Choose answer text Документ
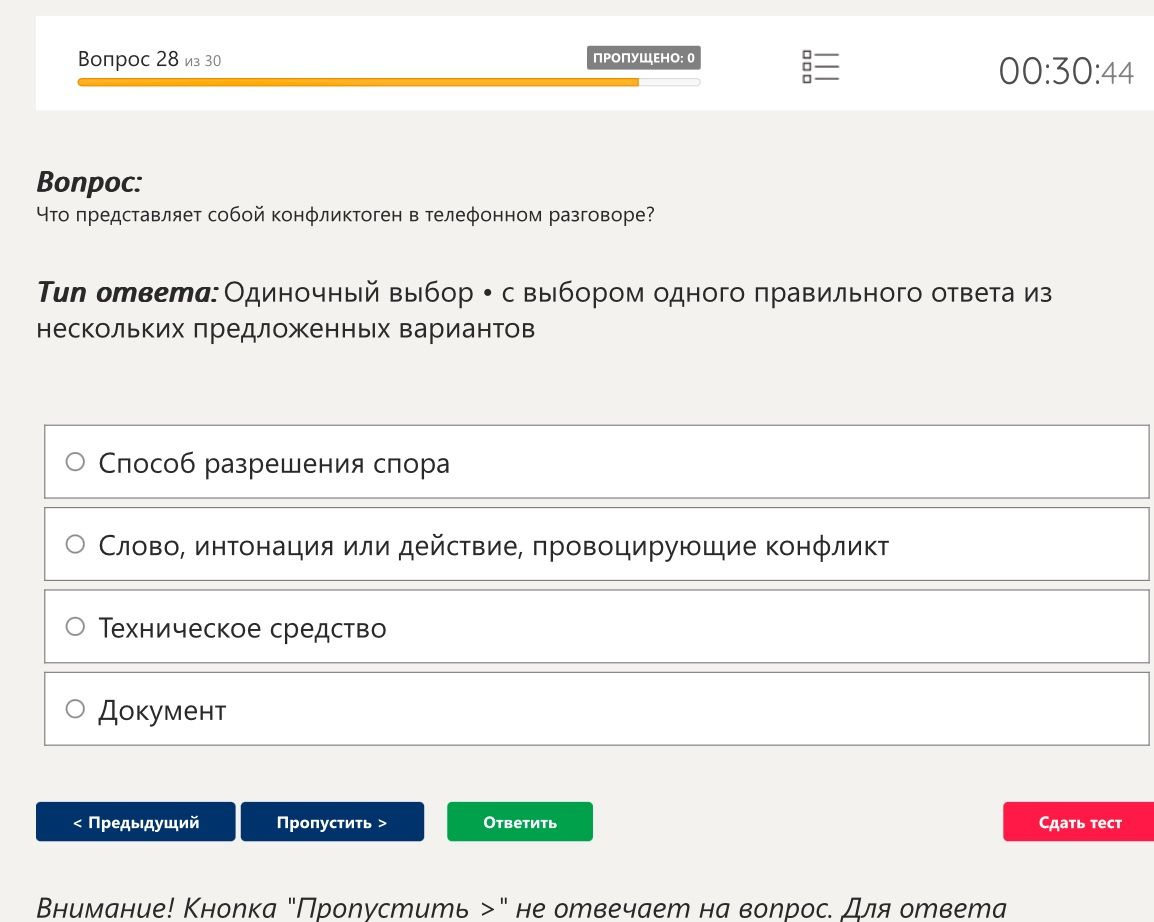 click(x=162, y=710)
